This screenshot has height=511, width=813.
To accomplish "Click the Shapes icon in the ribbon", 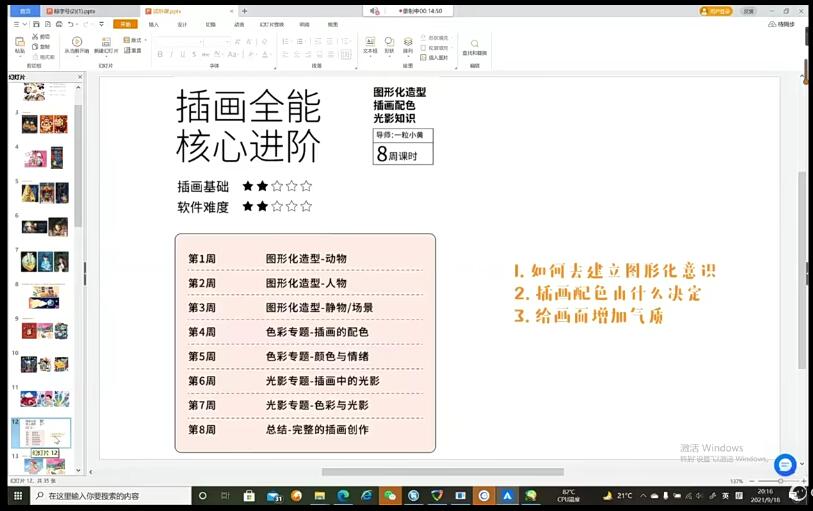I will pos(389,44).
